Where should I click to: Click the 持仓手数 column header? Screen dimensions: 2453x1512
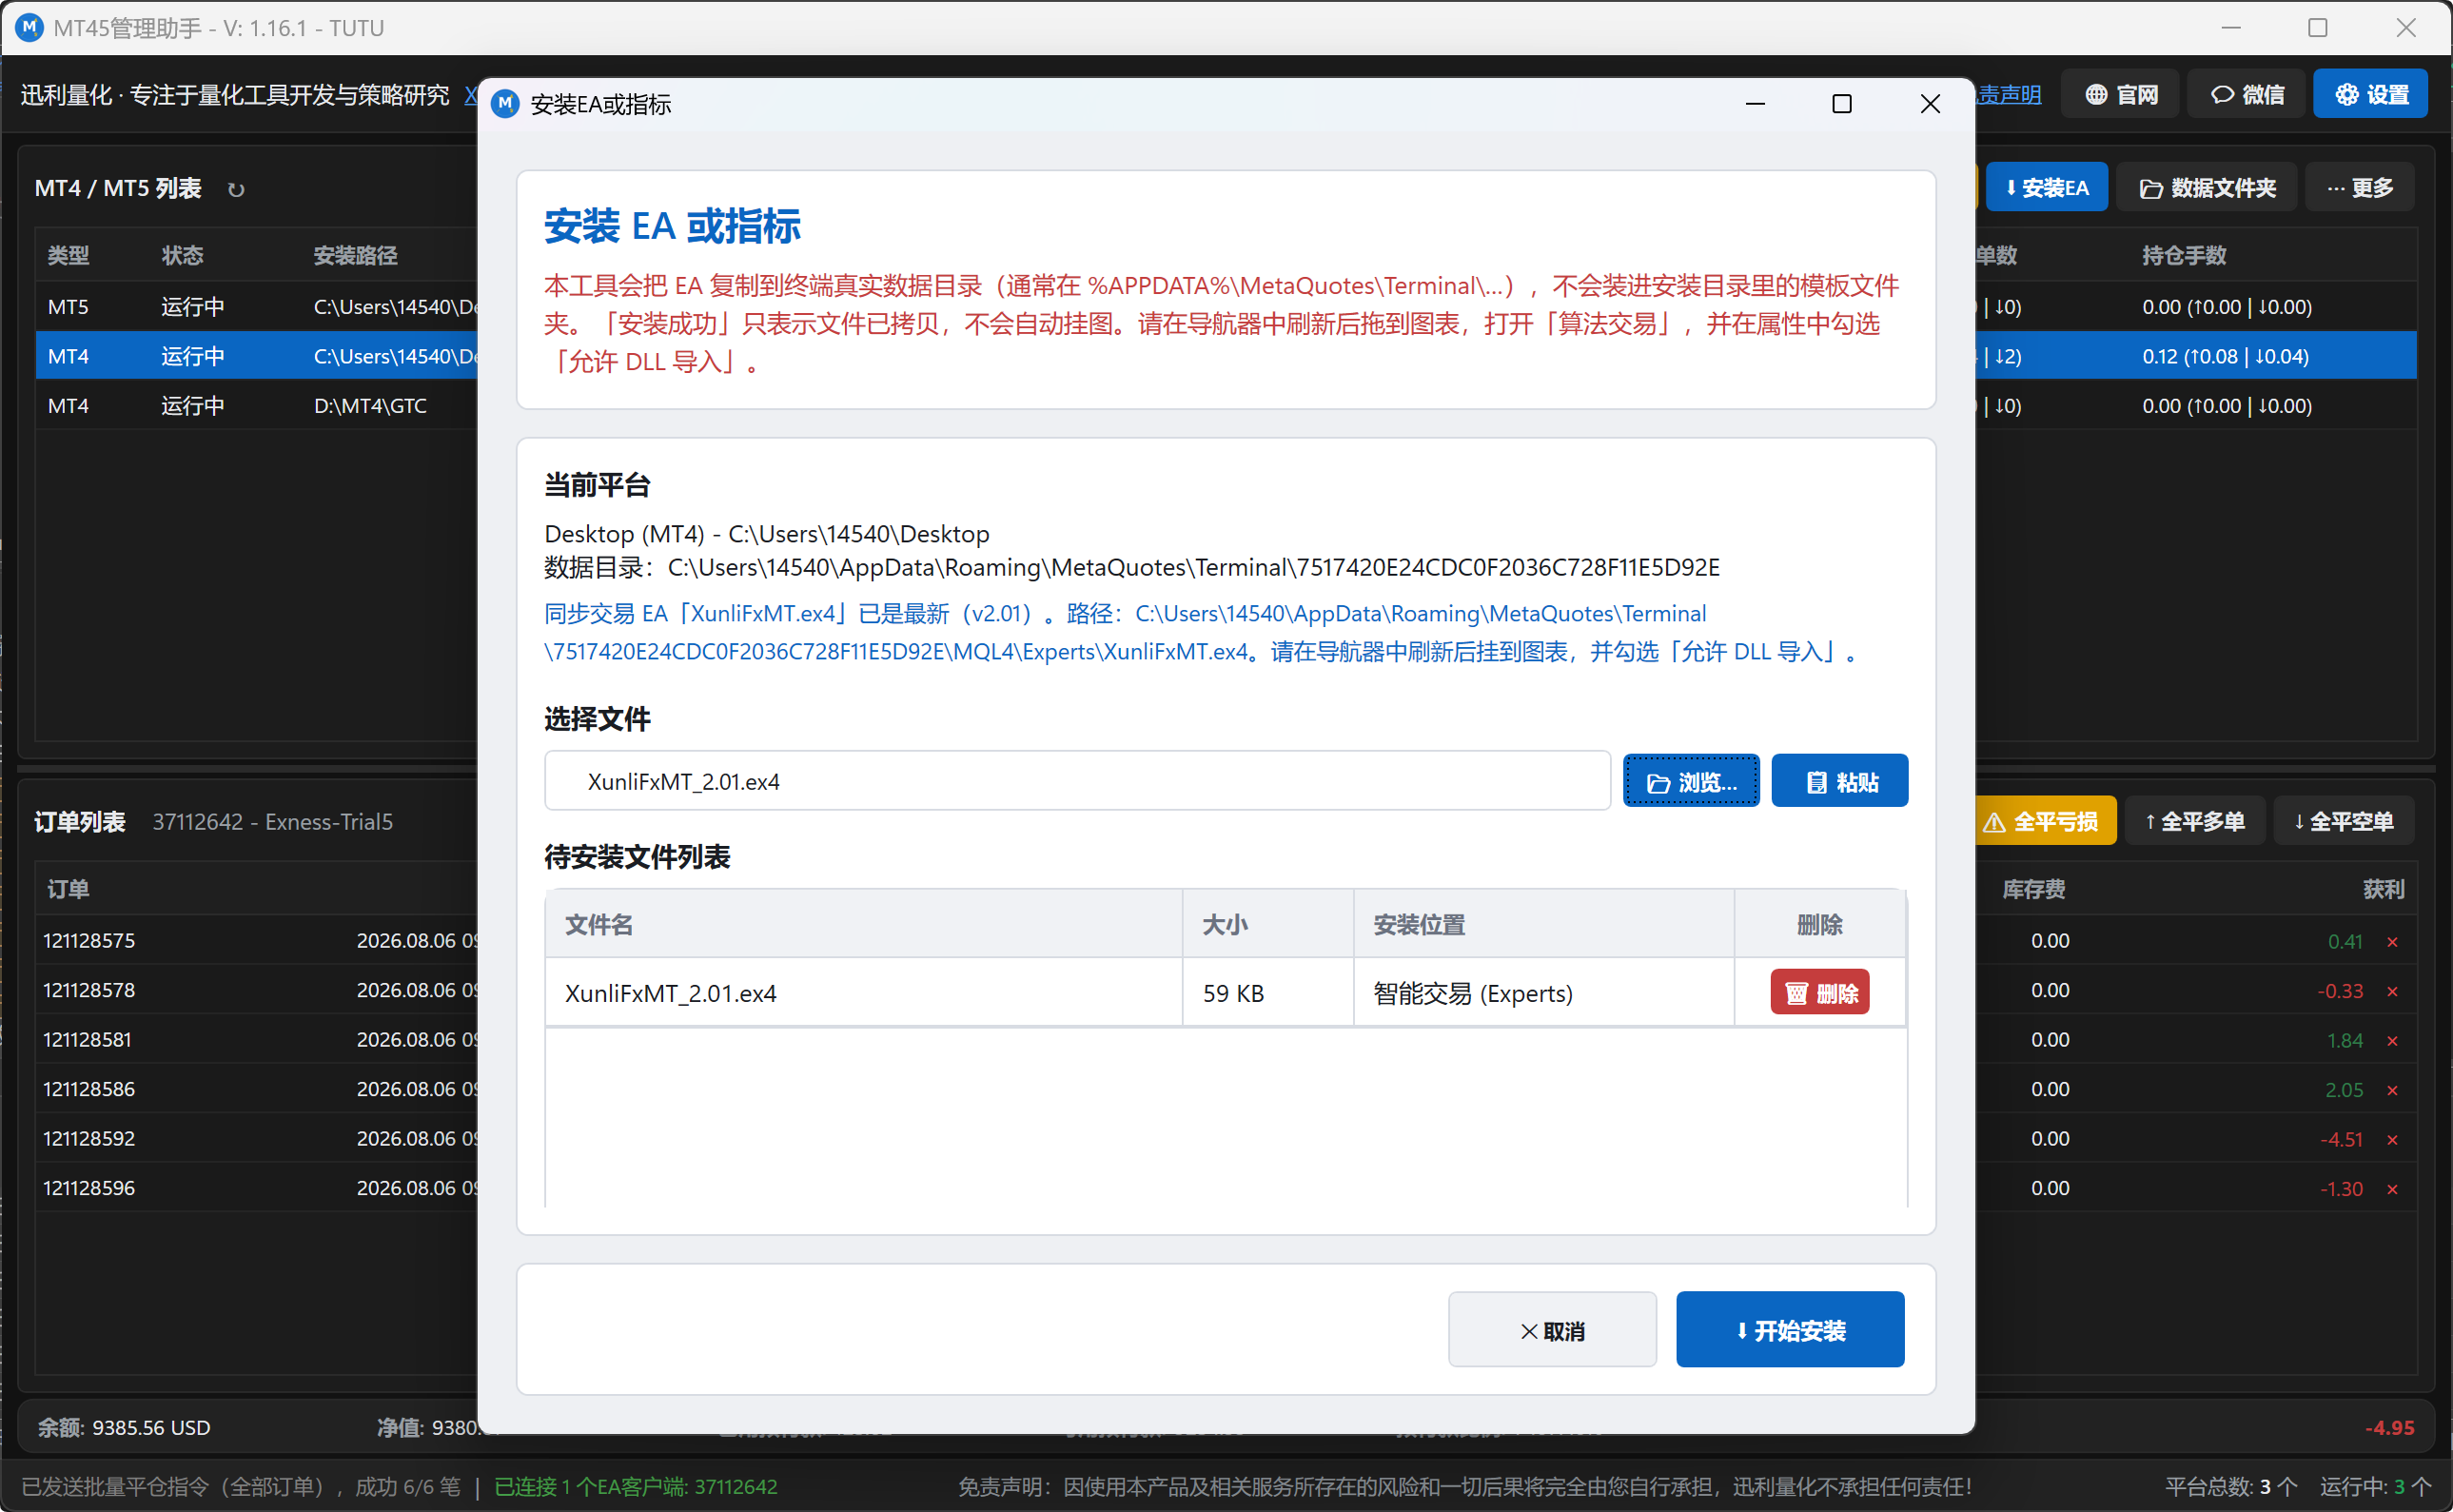pyautogui.click(x=2184, y=256)
